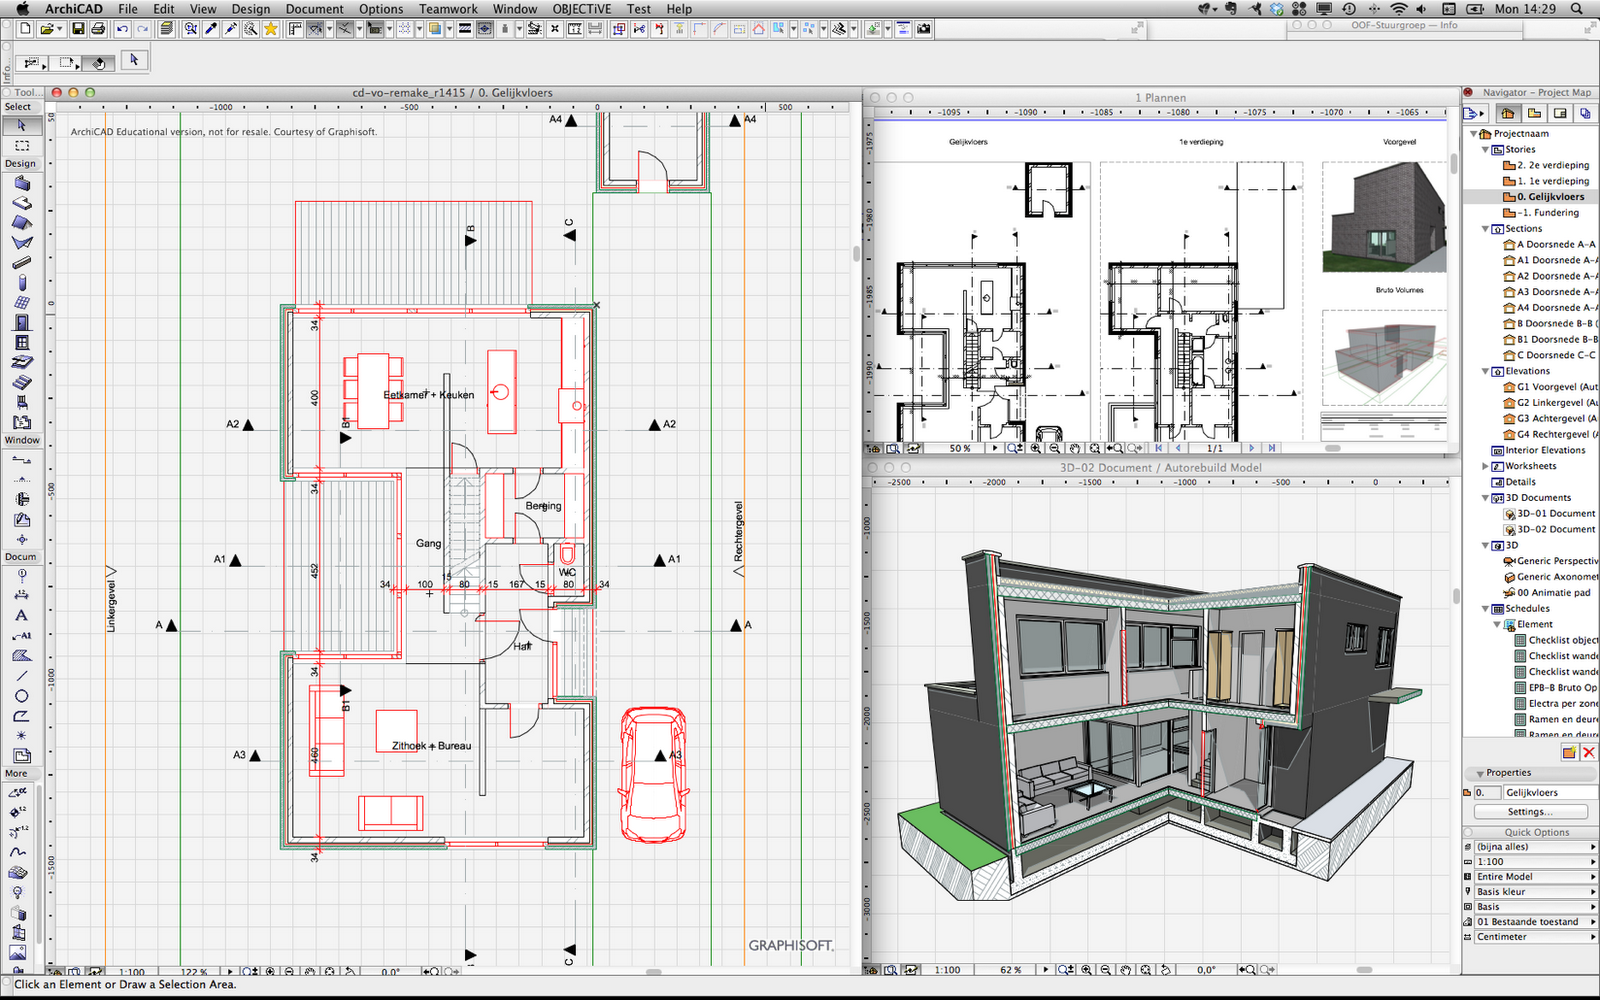Collapse the Sections group in the Navigator
The image size is (1600, 1000).
pyautogui.click(x=1484, y=228)
